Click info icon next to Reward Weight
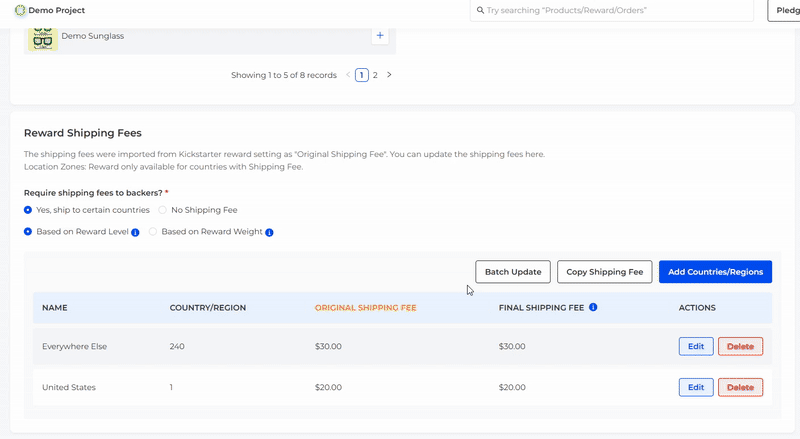Image resolution: width=800 pixels, height=439 pixels. [x=269, y=232]
